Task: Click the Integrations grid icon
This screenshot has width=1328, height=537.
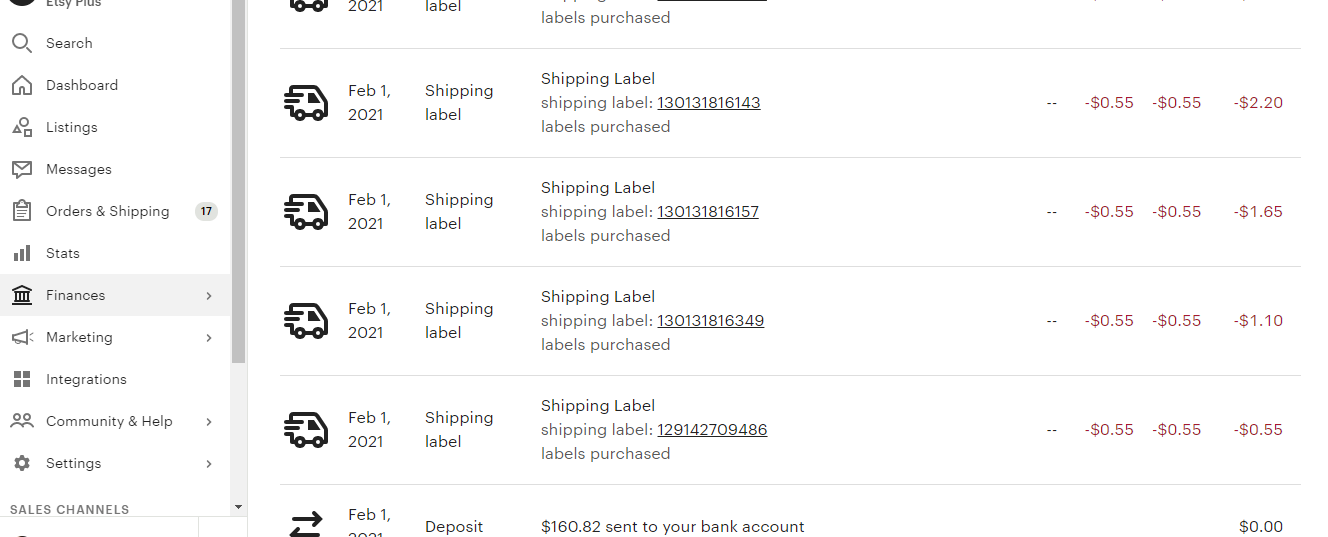Action: [22, 379]
